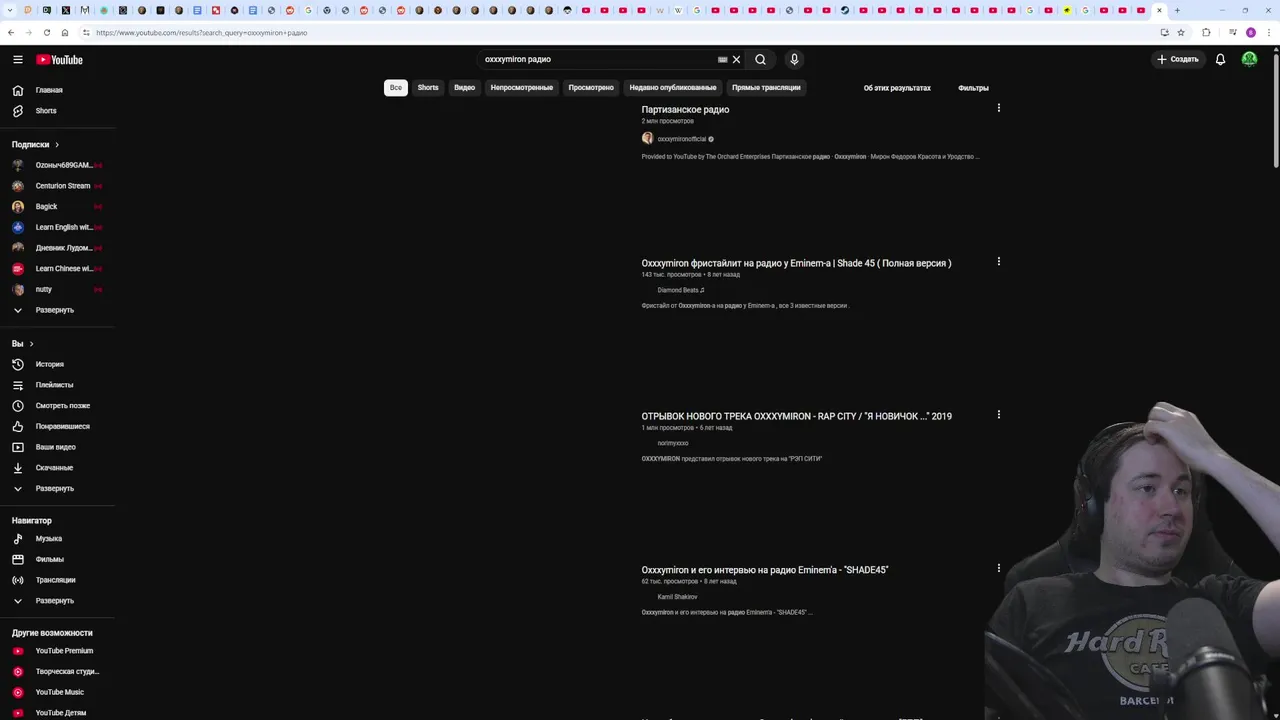Open the on-screen keyboard icon in search
The height and width of the screenshot is (720, 1280).
pos(722,59)
